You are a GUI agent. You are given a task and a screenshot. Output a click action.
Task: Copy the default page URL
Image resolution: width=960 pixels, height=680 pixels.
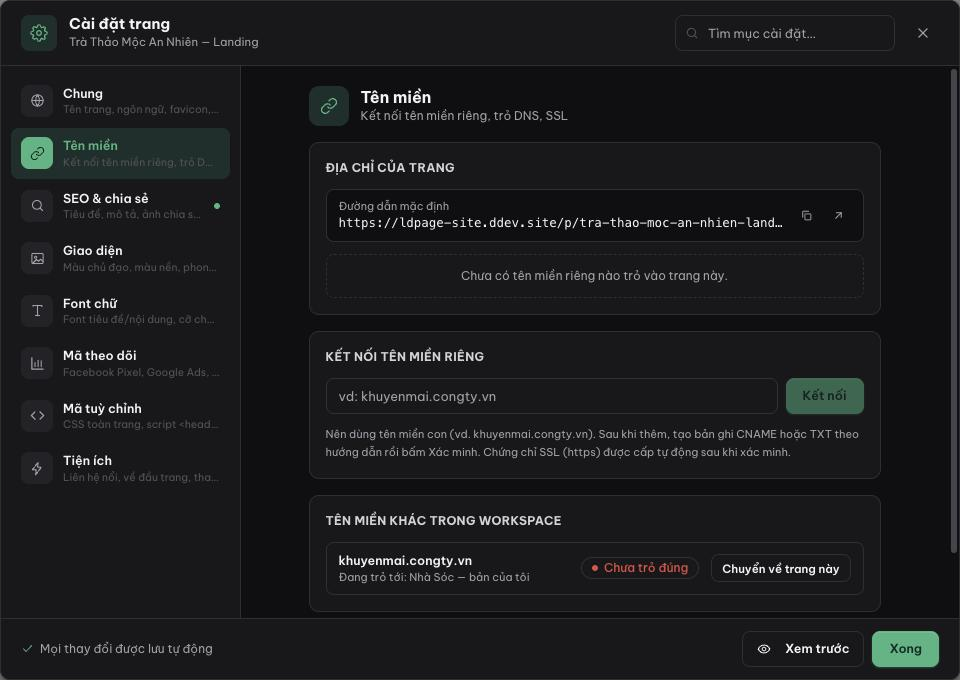807,215
